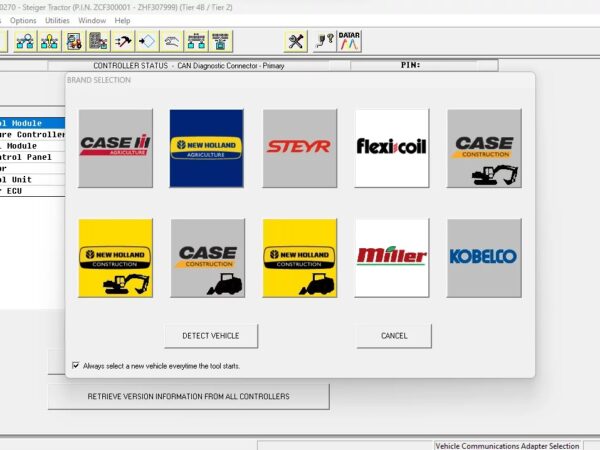Pick New Holland Construction tile with skid steer
Viewport: 600px width, 450px height.
[300, 258]
